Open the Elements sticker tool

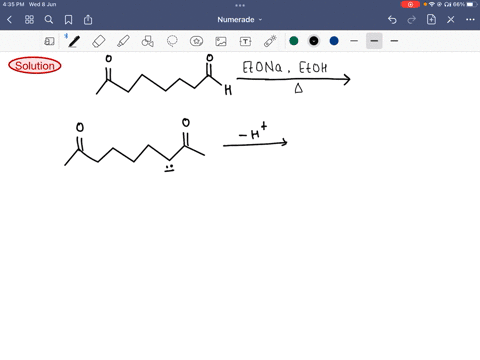click(x=196, y=41)
